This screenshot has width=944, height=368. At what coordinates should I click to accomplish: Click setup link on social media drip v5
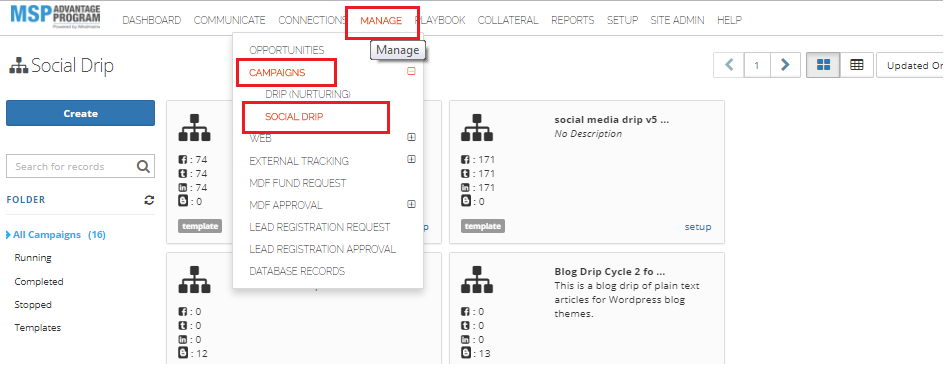click(698, 227)
